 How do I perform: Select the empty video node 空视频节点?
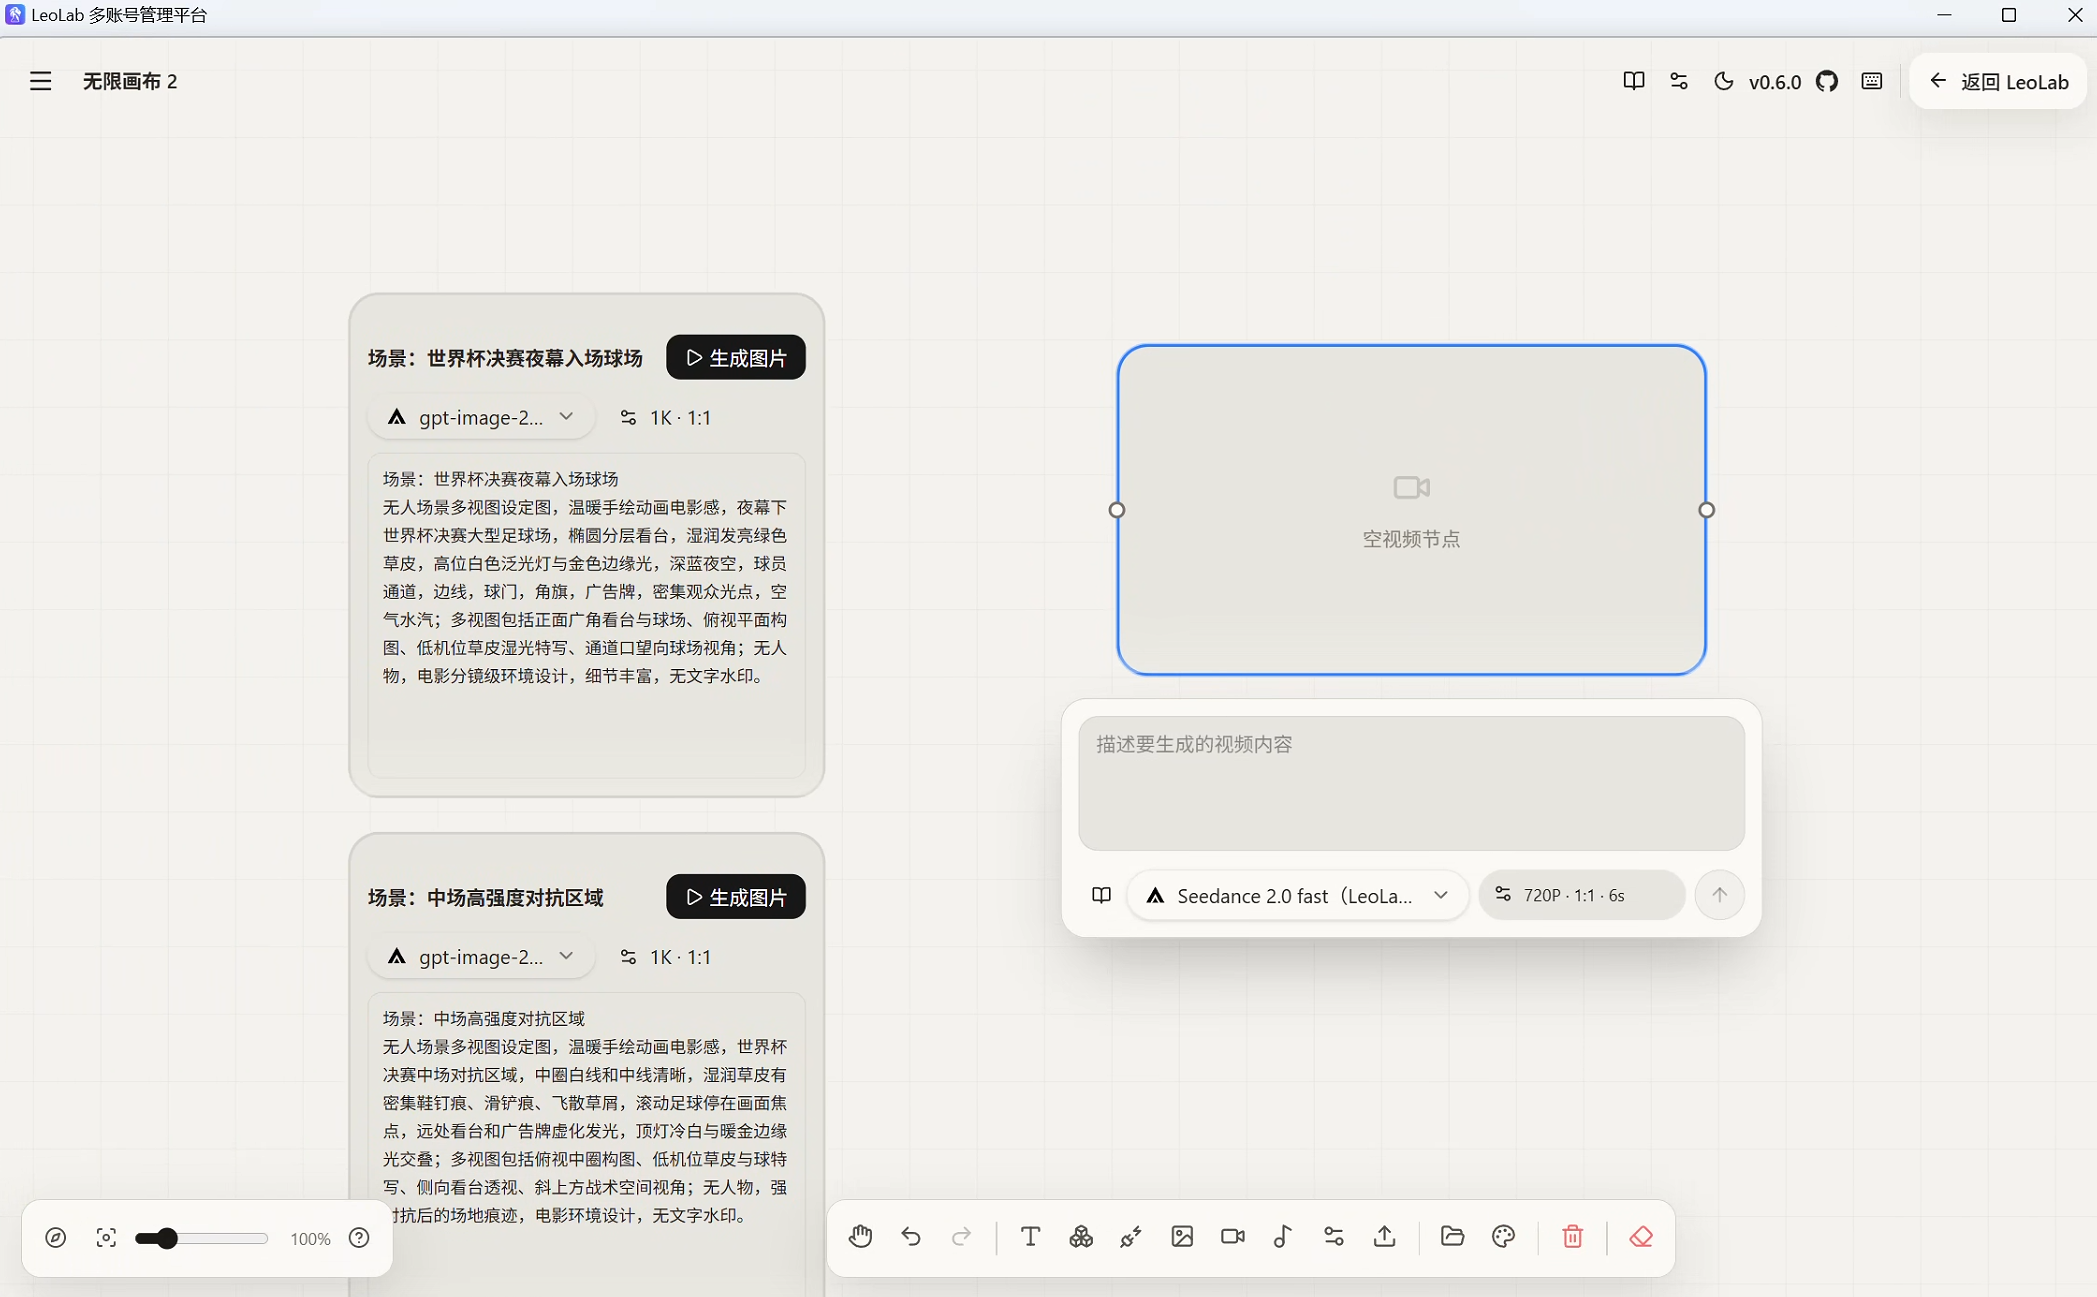[x=1411, y=510]
